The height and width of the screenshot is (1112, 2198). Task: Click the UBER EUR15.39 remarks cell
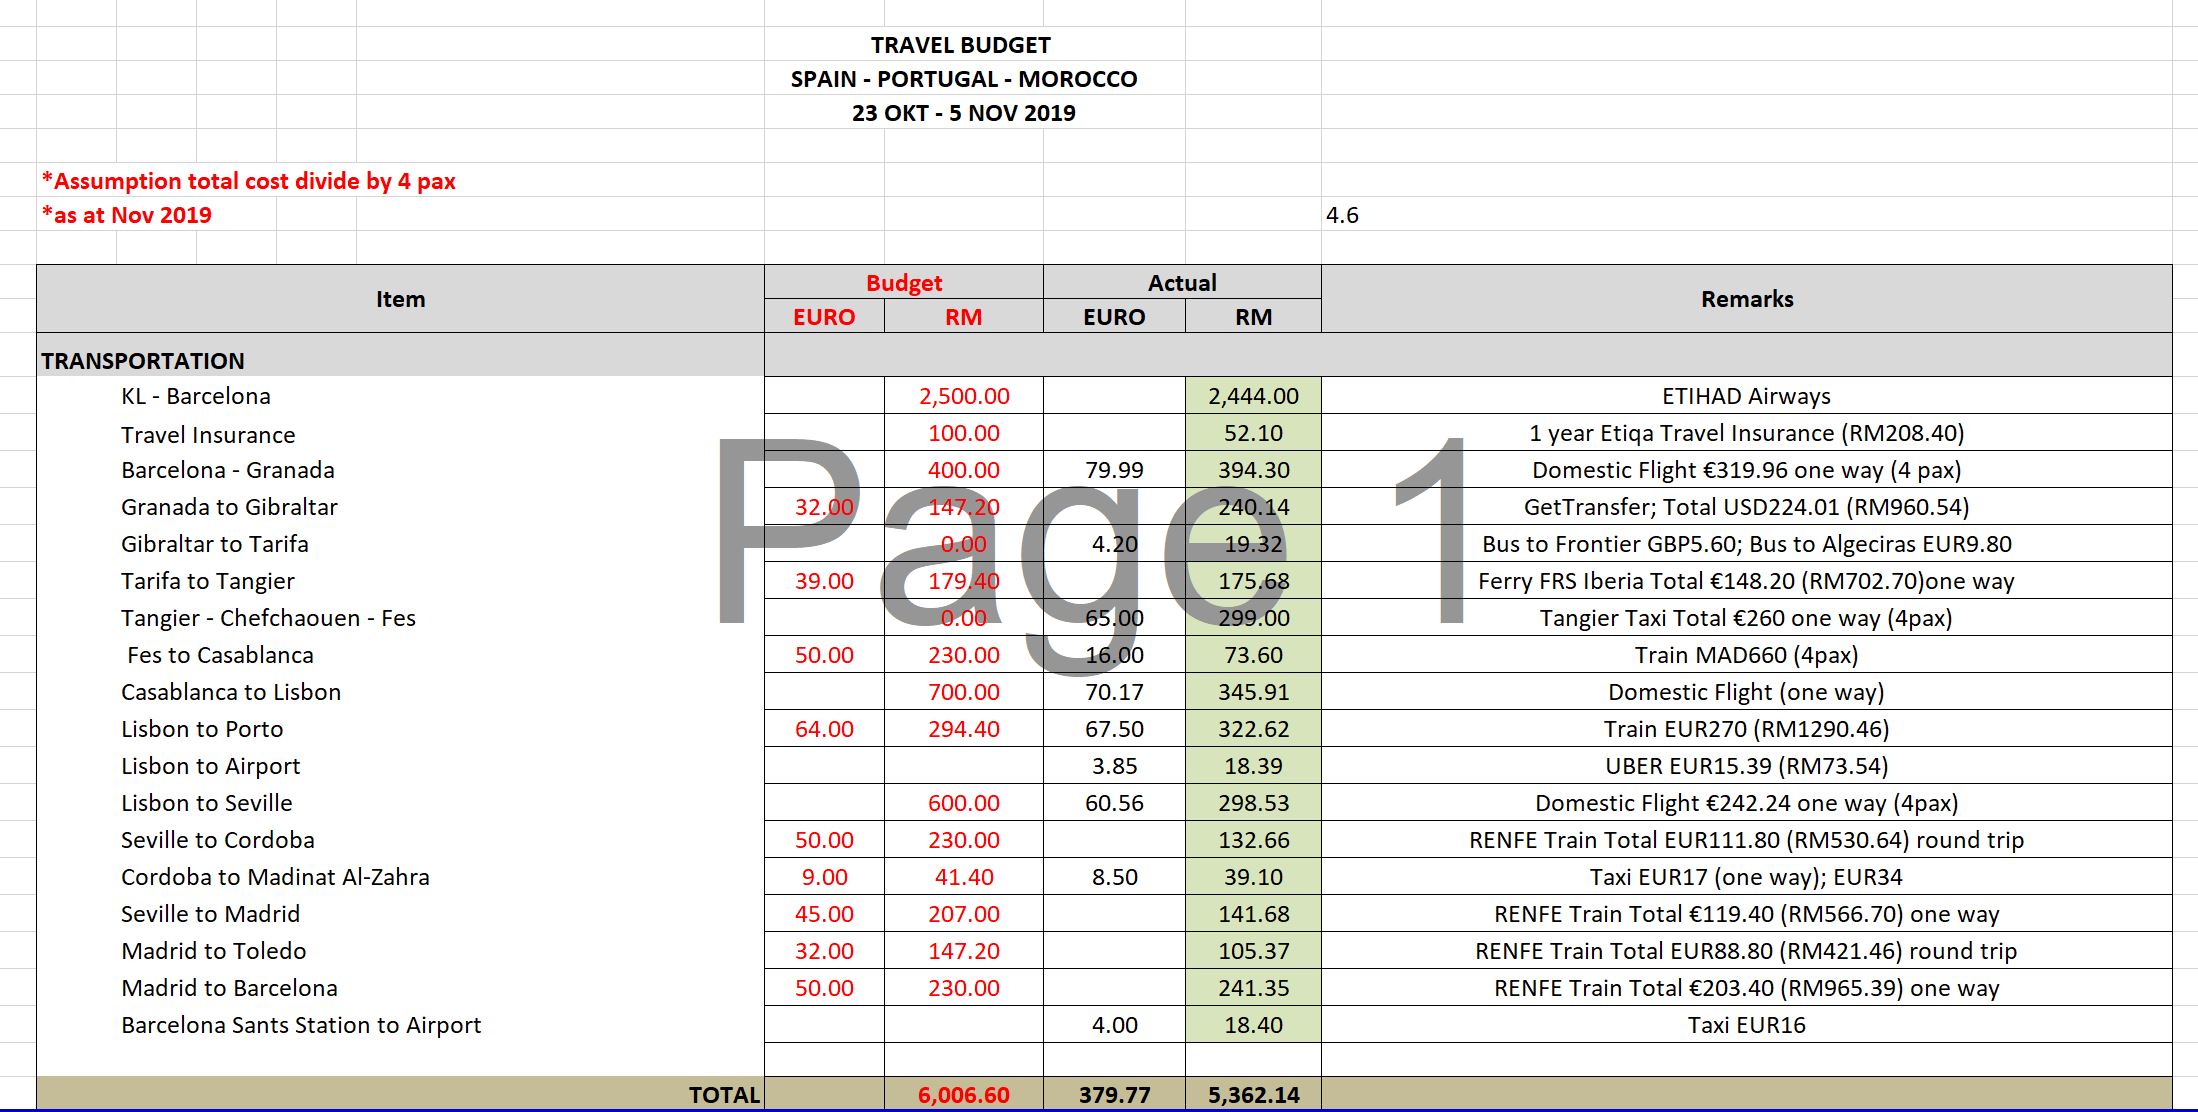click(1746, 766)
